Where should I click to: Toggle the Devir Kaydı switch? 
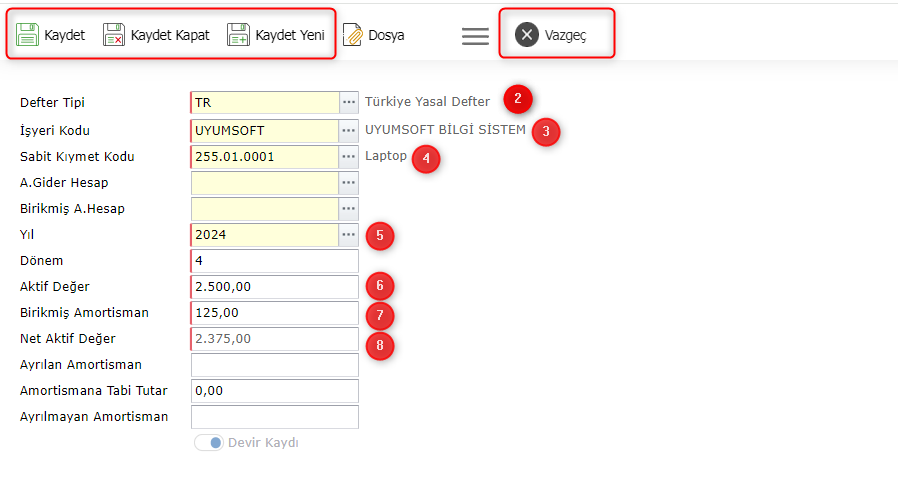click(x=209, y=443)
